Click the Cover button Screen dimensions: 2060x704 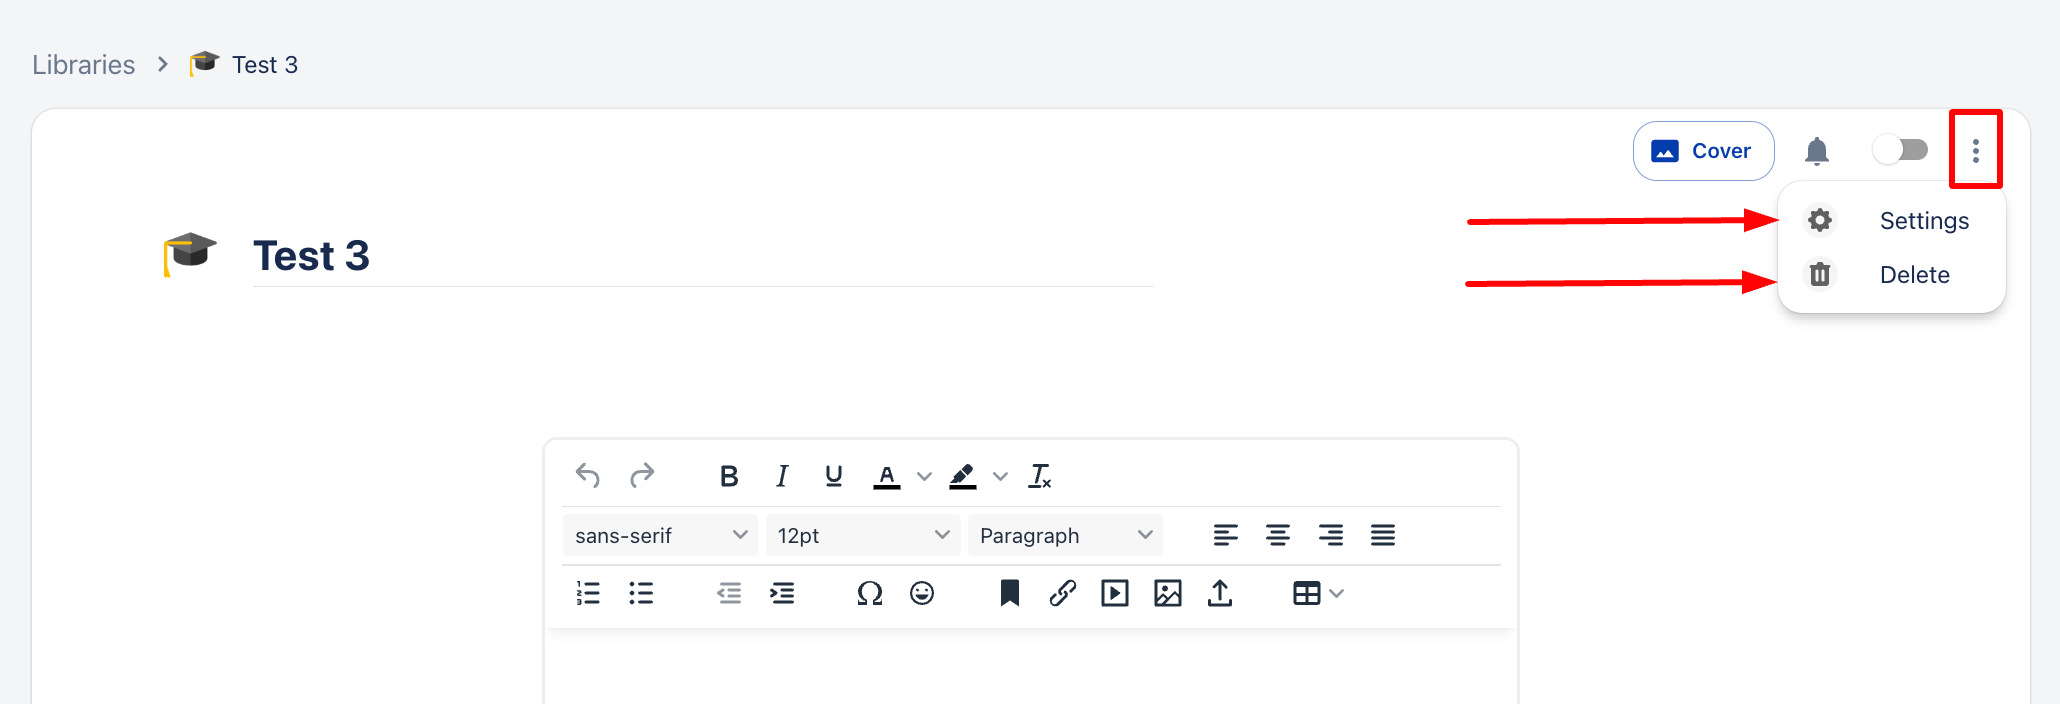pos(1703,151)
